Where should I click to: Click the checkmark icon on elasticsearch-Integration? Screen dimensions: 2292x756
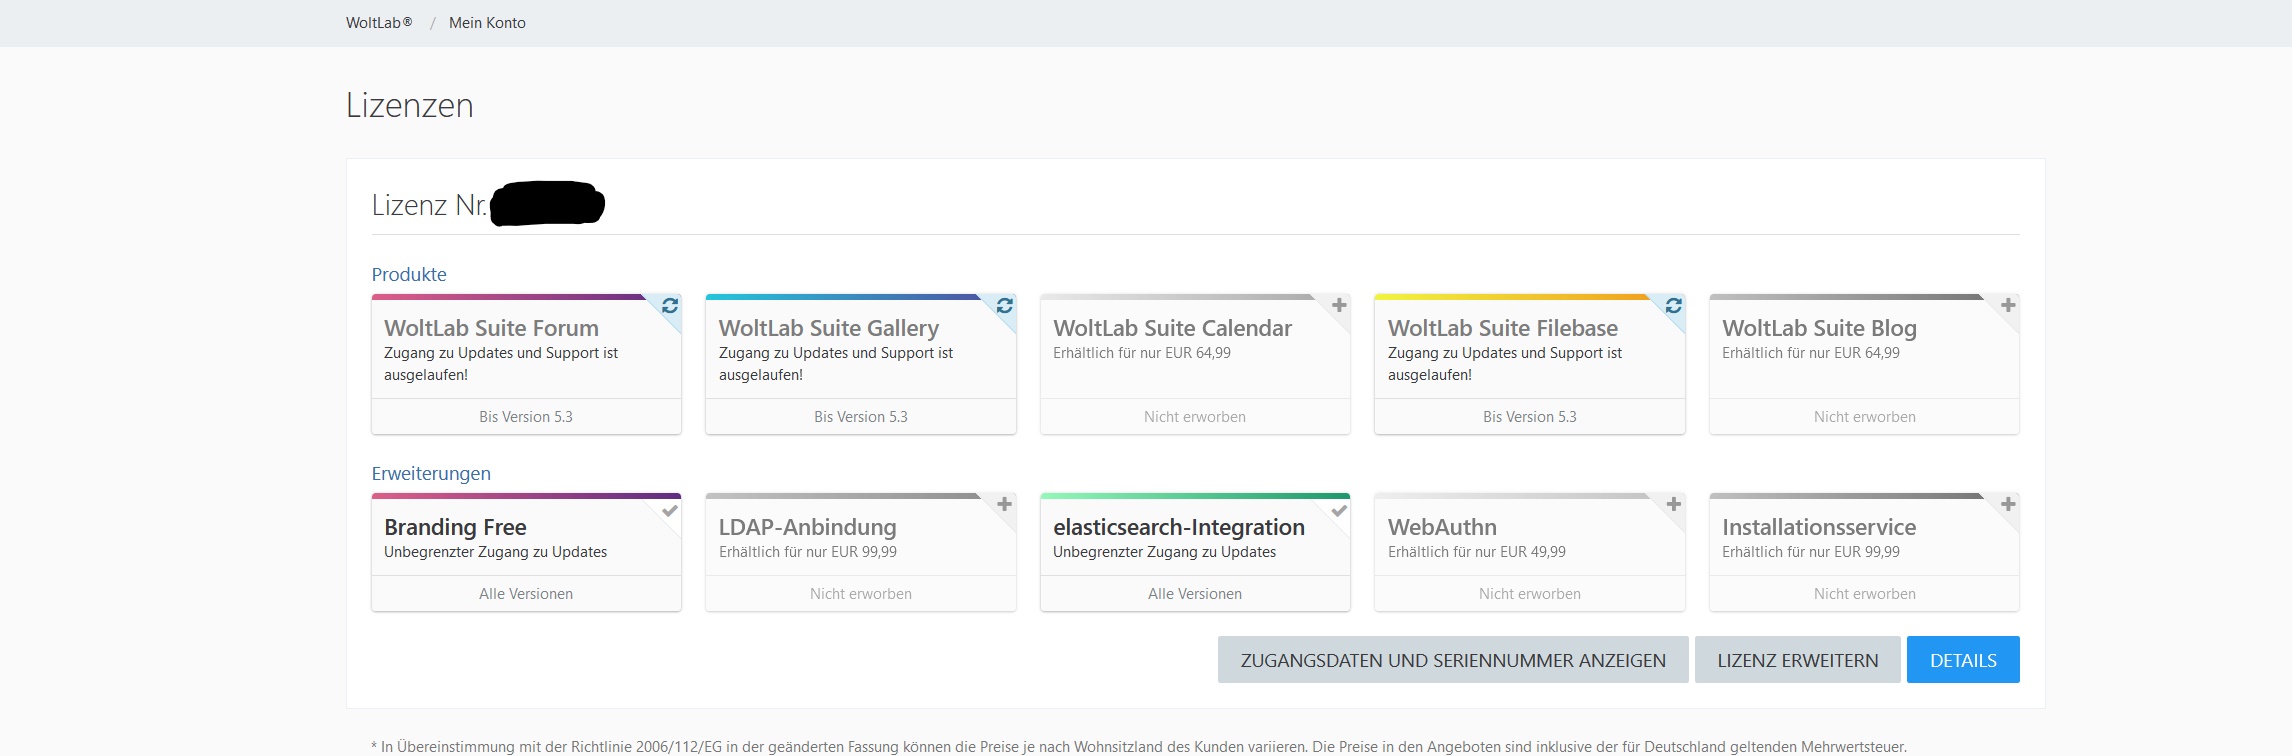point(1339,511)
